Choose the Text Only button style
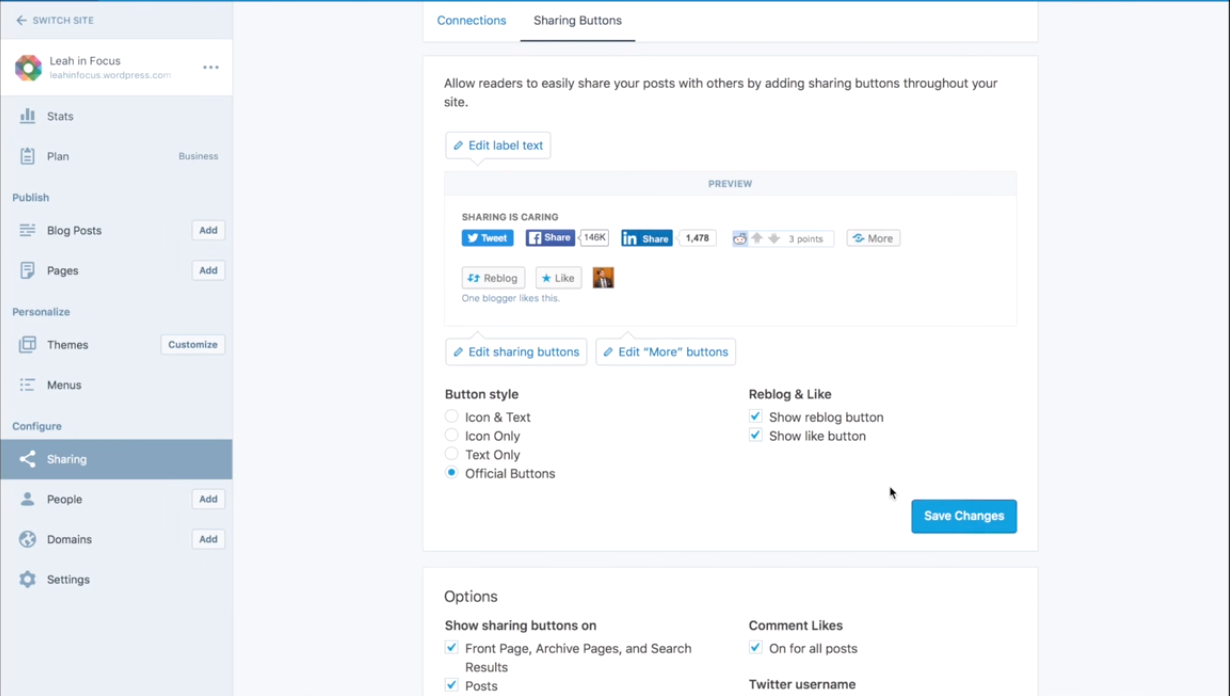This screenshot has height=696, width=1230. click(452, 454)
